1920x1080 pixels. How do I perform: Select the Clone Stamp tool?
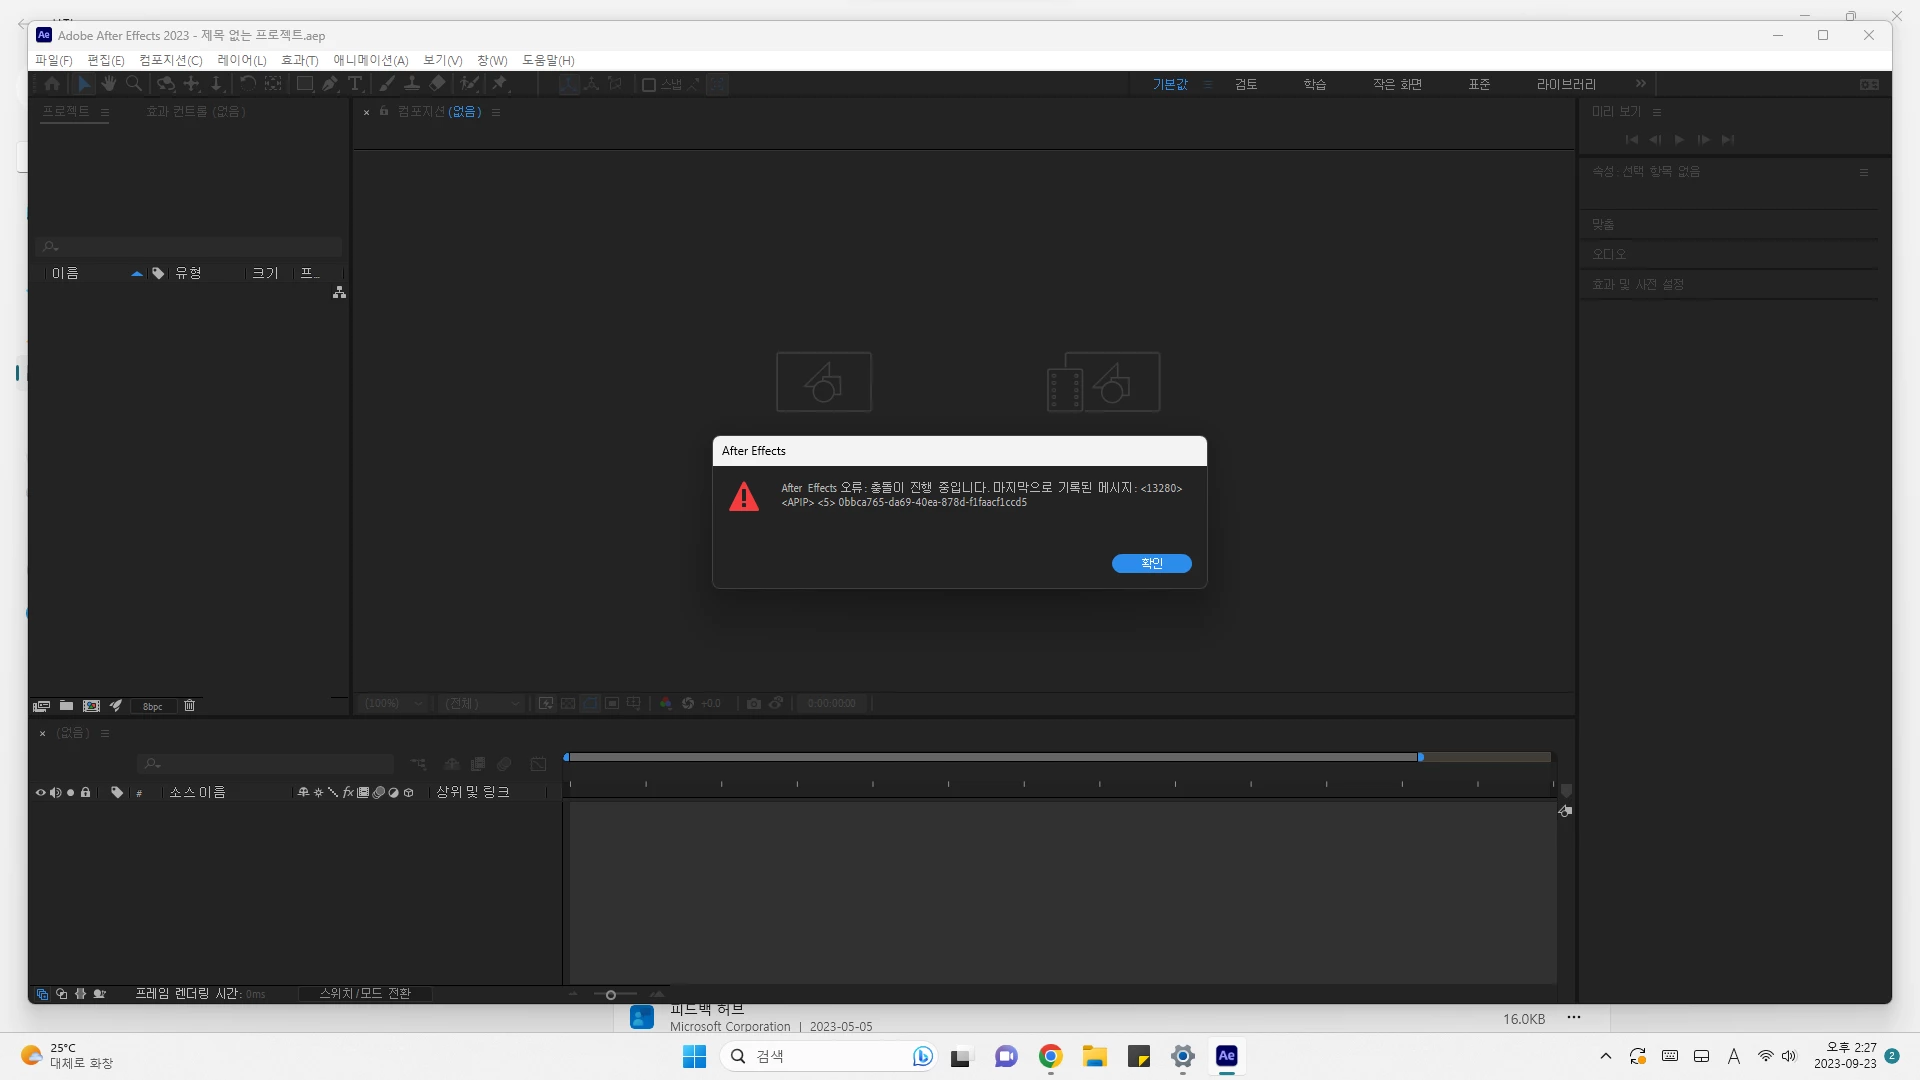411,84
